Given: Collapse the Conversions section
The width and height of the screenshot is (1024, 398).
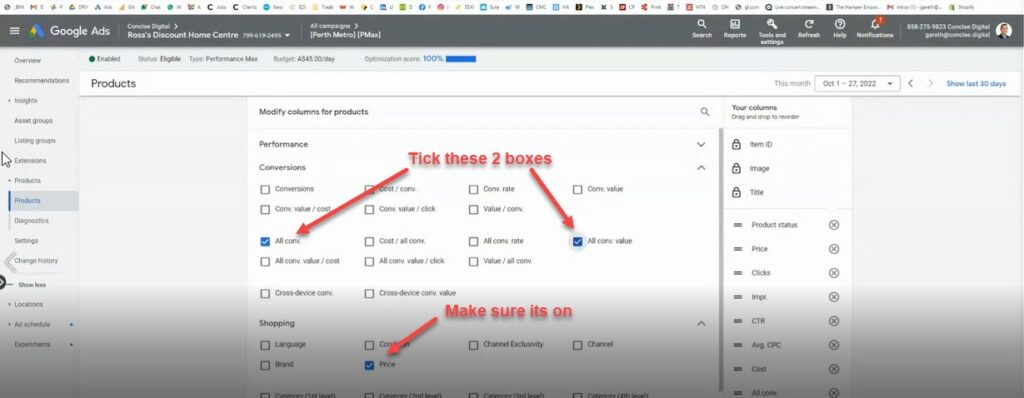Looking at the screenshot, I should pyautogui.click(x=701, y=168).
